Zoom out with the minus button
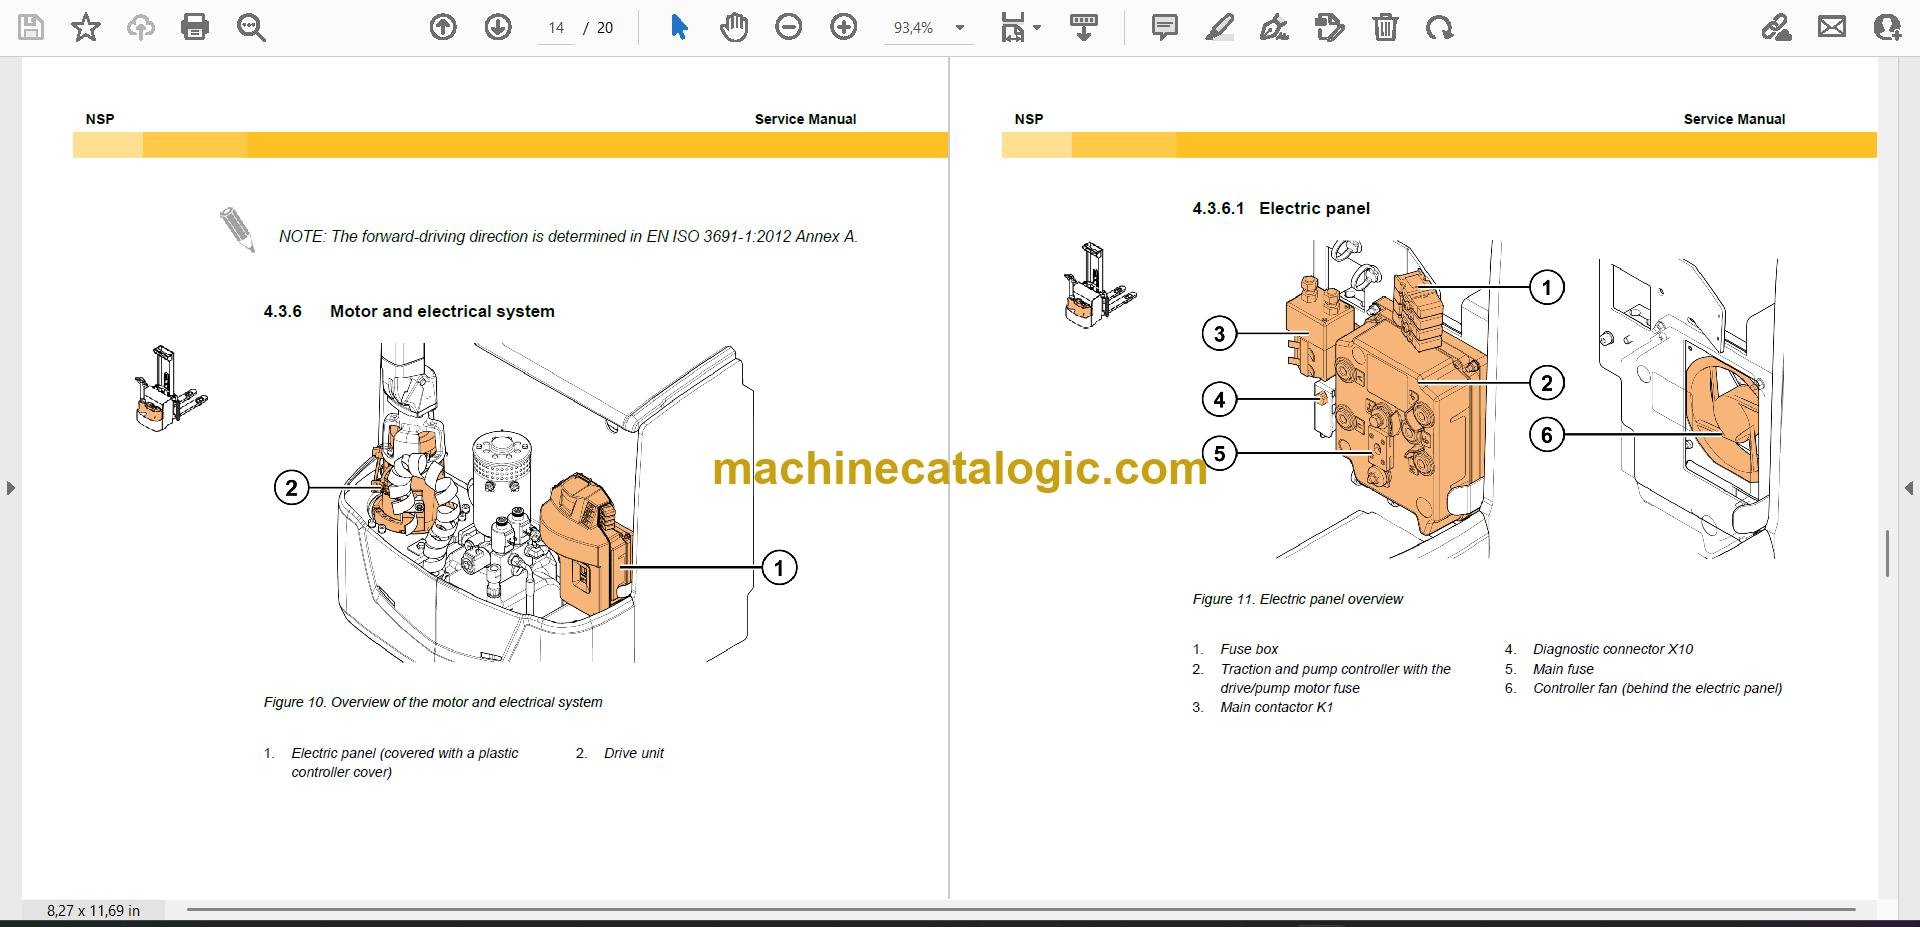This screenshot has width=1920, height=927. (x=789, y=27)
